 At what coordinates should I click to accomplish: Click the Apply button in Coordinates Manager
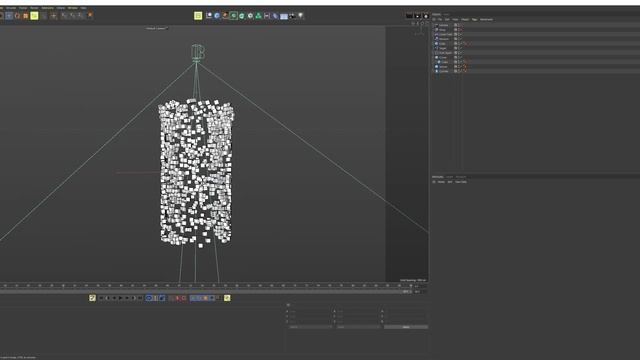[406, 327]
